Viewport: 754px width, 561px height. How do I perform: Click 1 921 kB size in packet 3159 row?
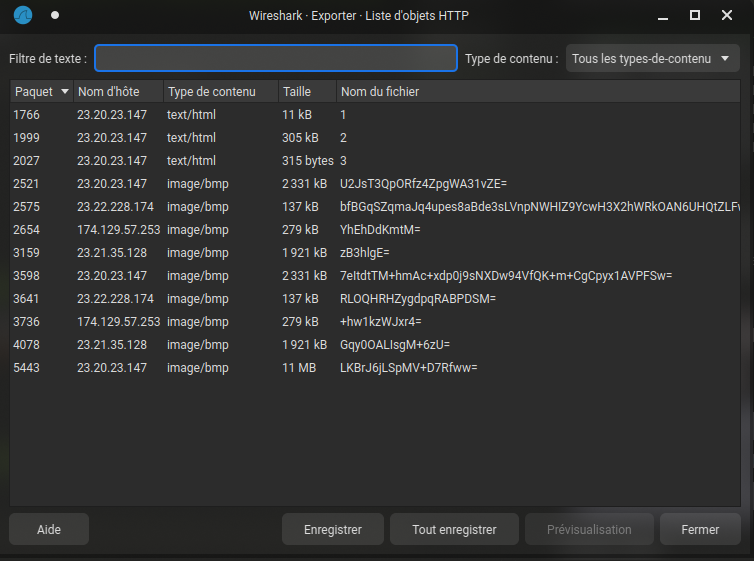pos(304,253)
